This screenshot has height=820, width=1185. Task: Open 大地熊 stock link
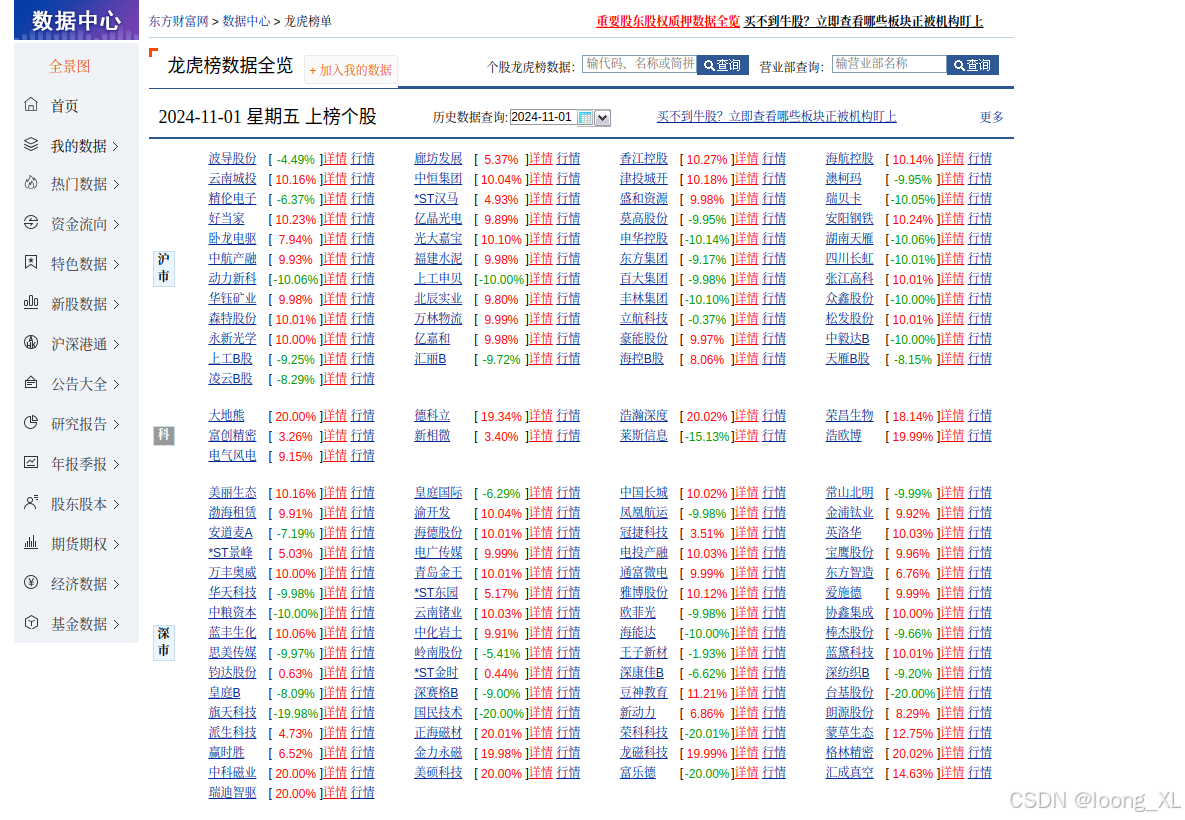click(227, 416)
